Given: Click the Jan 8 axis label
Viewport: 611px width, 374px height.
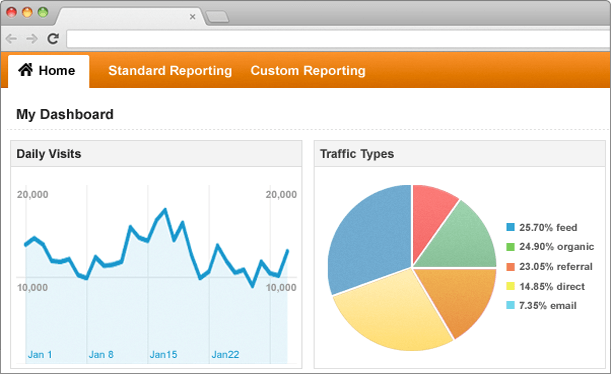Looking at the screenshot, I should (x=101, y=355).
